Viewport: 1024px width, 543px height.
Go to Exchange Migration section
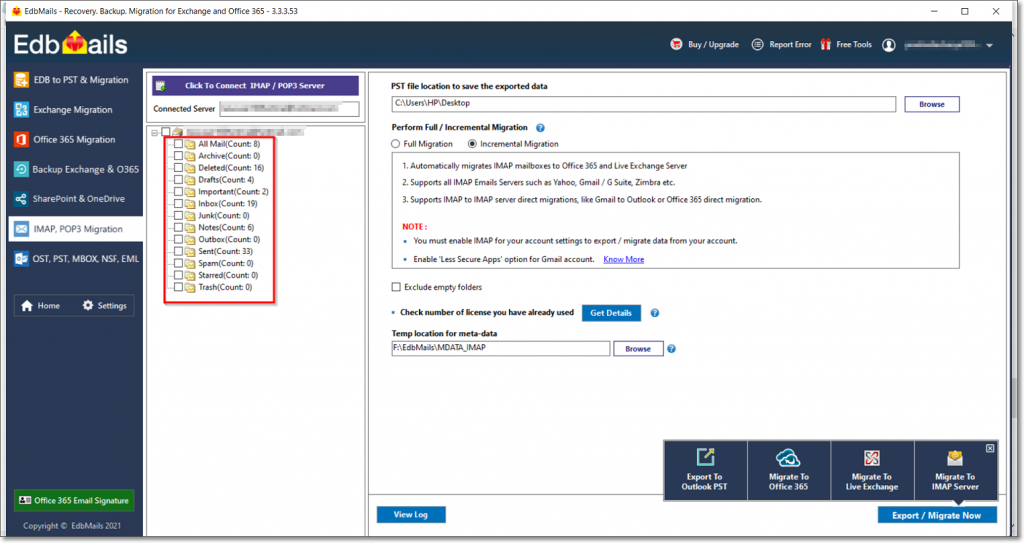click(73, 110)
